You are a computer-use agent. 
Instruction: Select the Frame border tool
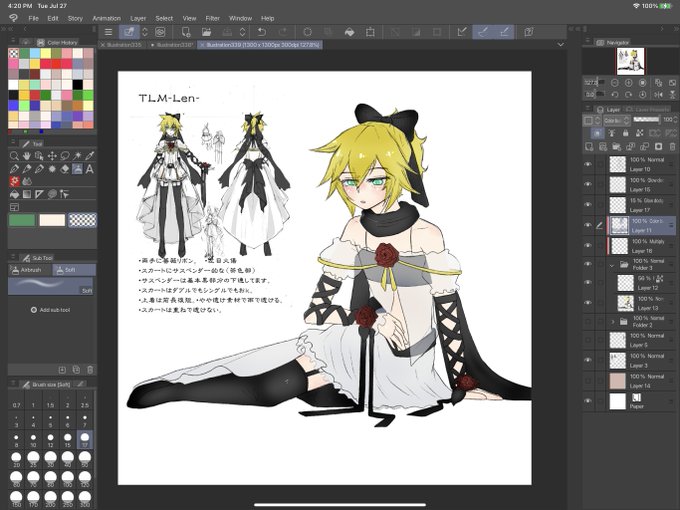14,207
